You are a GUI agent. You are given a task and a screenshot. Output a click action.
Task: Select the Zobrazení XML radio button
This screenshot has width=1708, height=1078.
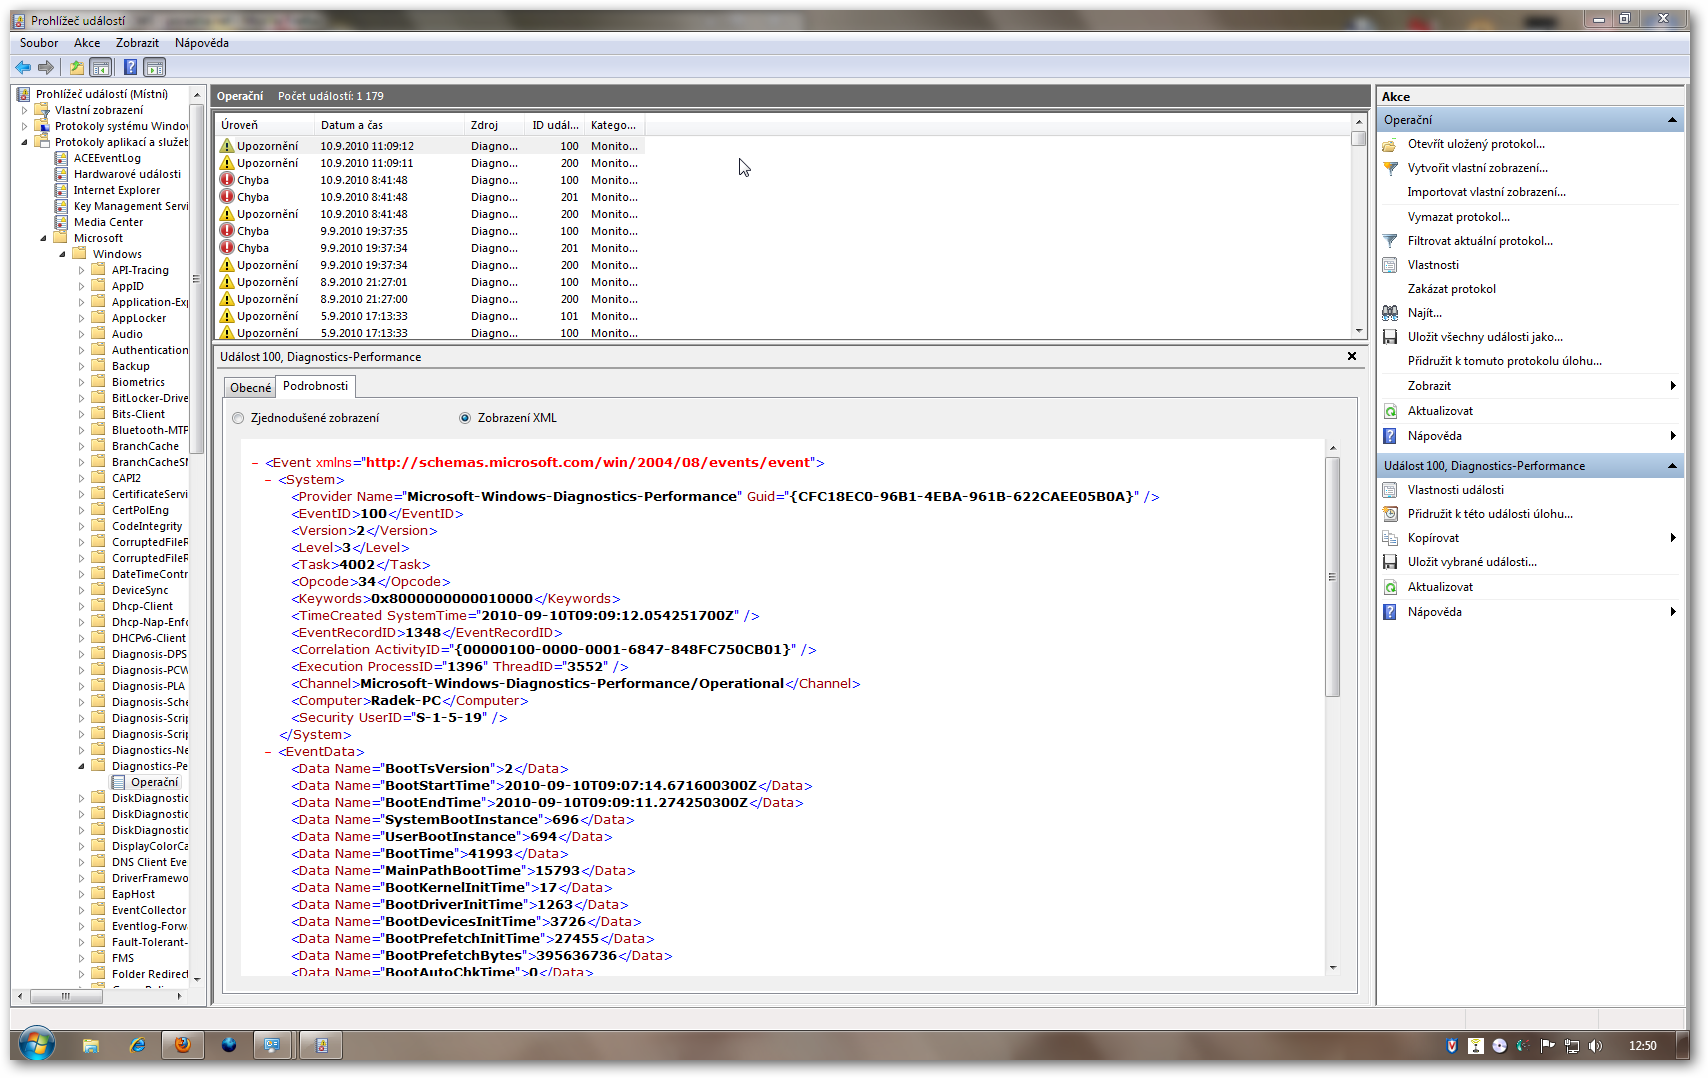[465, 418]
